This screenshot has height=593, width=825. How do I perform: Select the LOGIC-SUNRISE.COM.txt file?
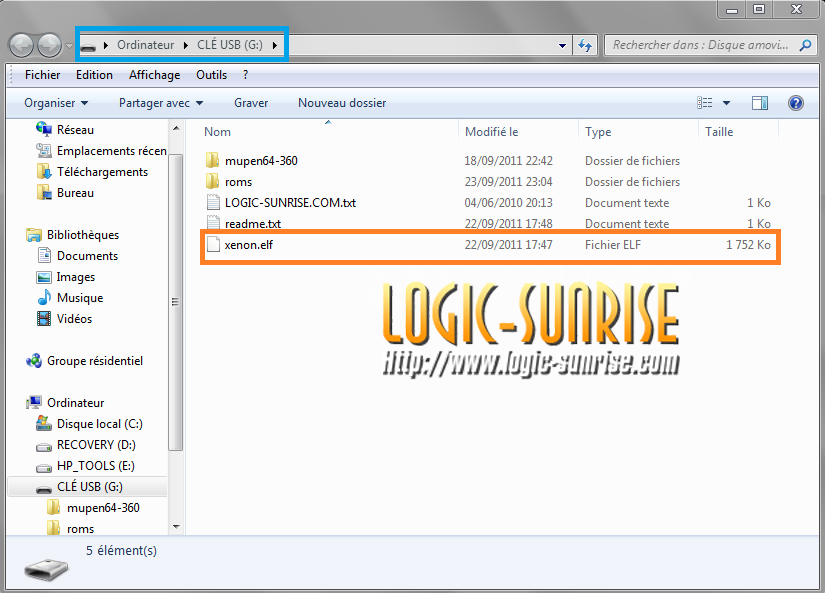click(x=290, y=203)
